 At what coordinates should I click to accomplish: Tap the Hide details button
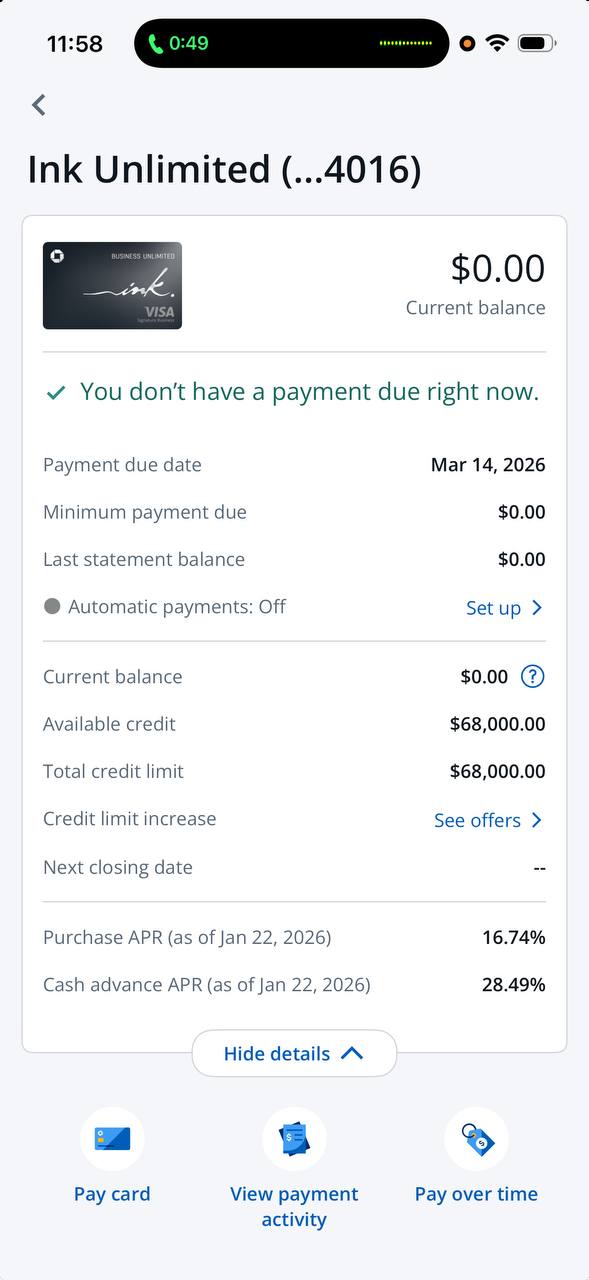click(294, 1053)
